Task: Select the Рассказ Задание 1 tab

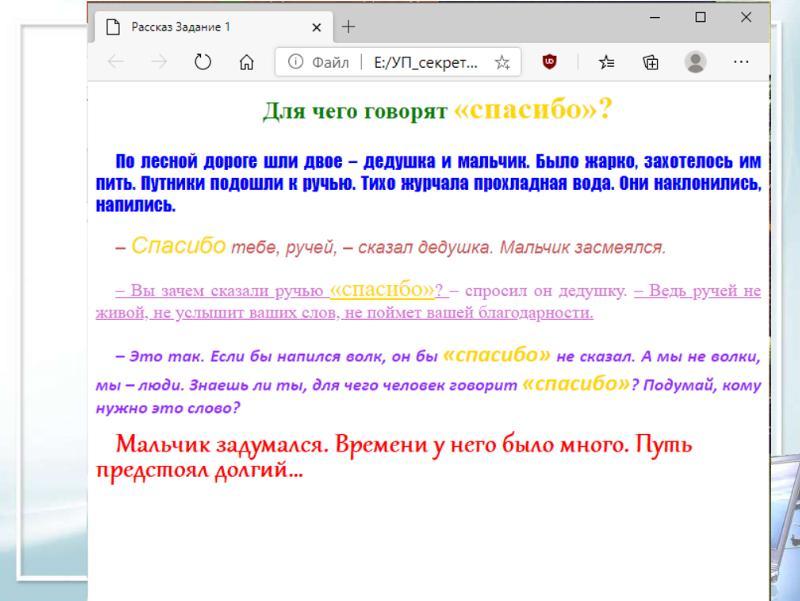Action: [214, 27]
